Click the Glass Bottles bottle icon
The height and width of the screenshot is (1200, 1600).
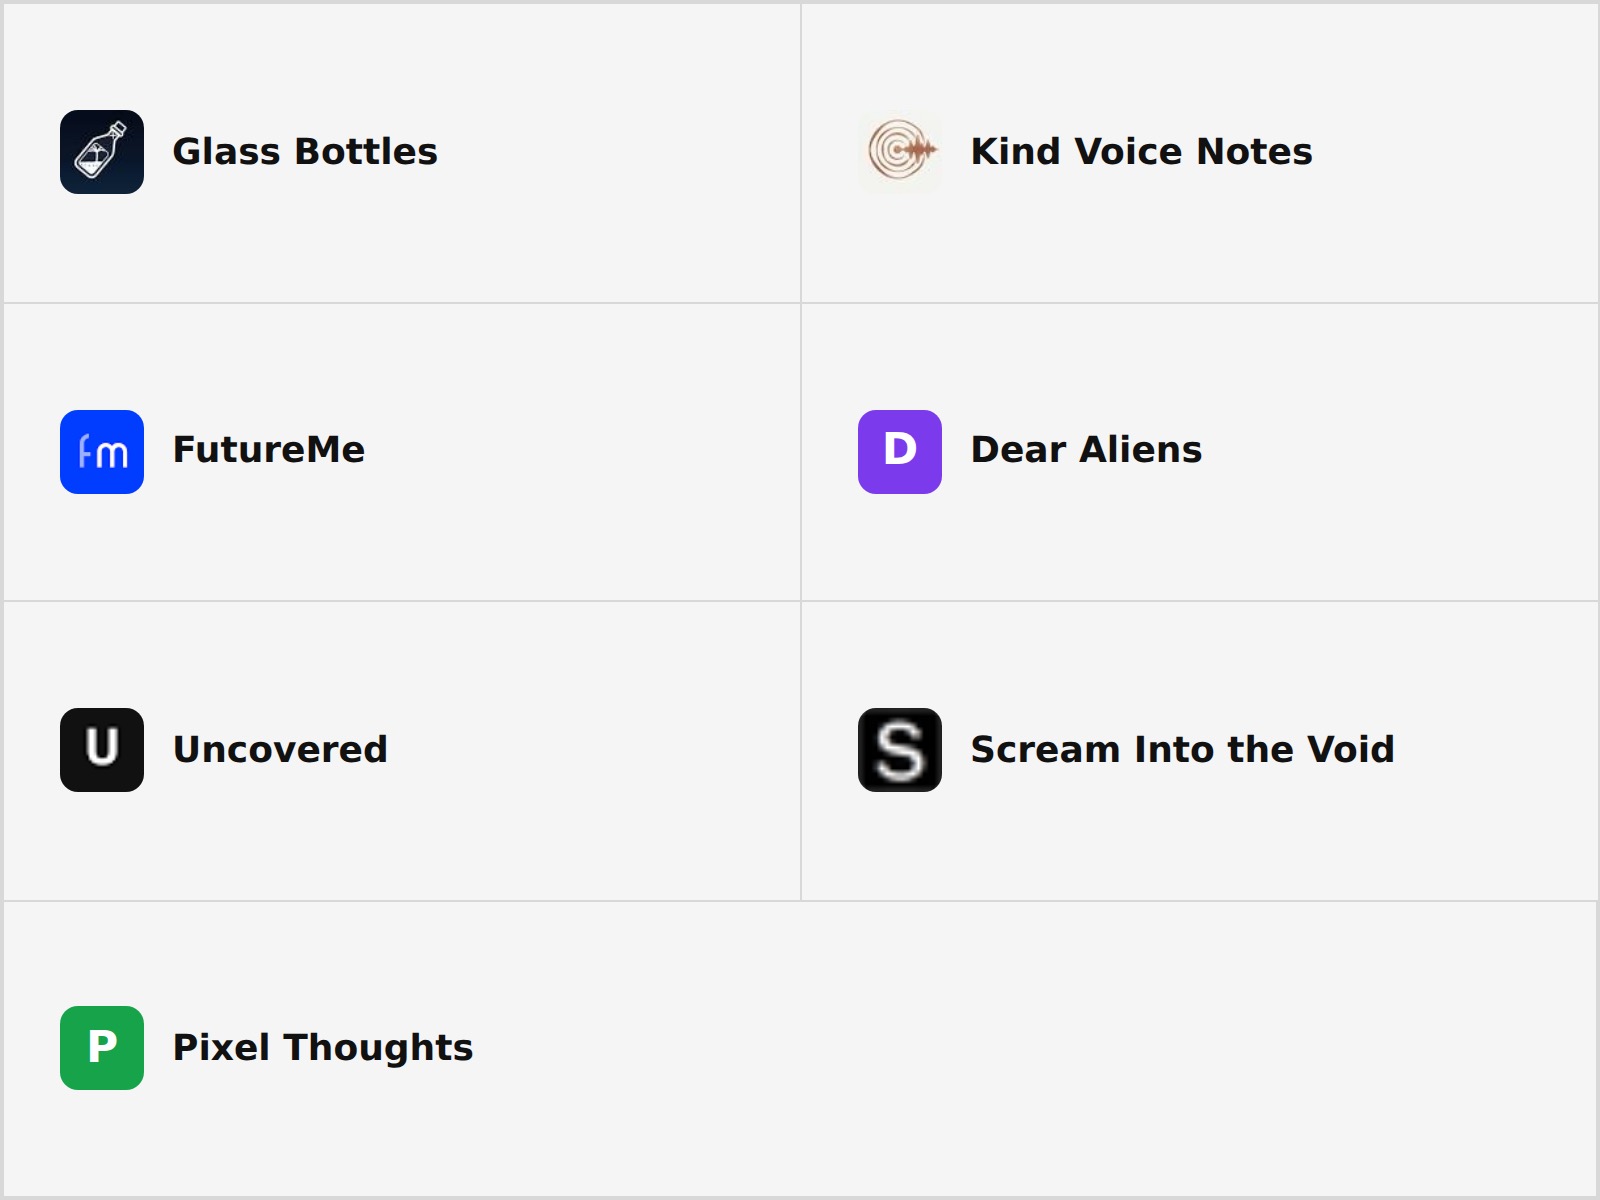click(102, 152)
